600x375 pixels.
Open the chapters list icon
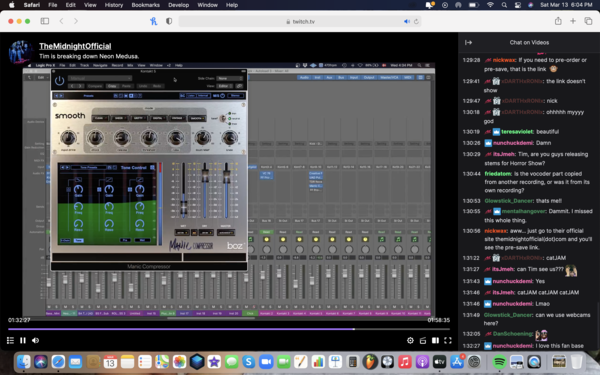coord(10,340)
